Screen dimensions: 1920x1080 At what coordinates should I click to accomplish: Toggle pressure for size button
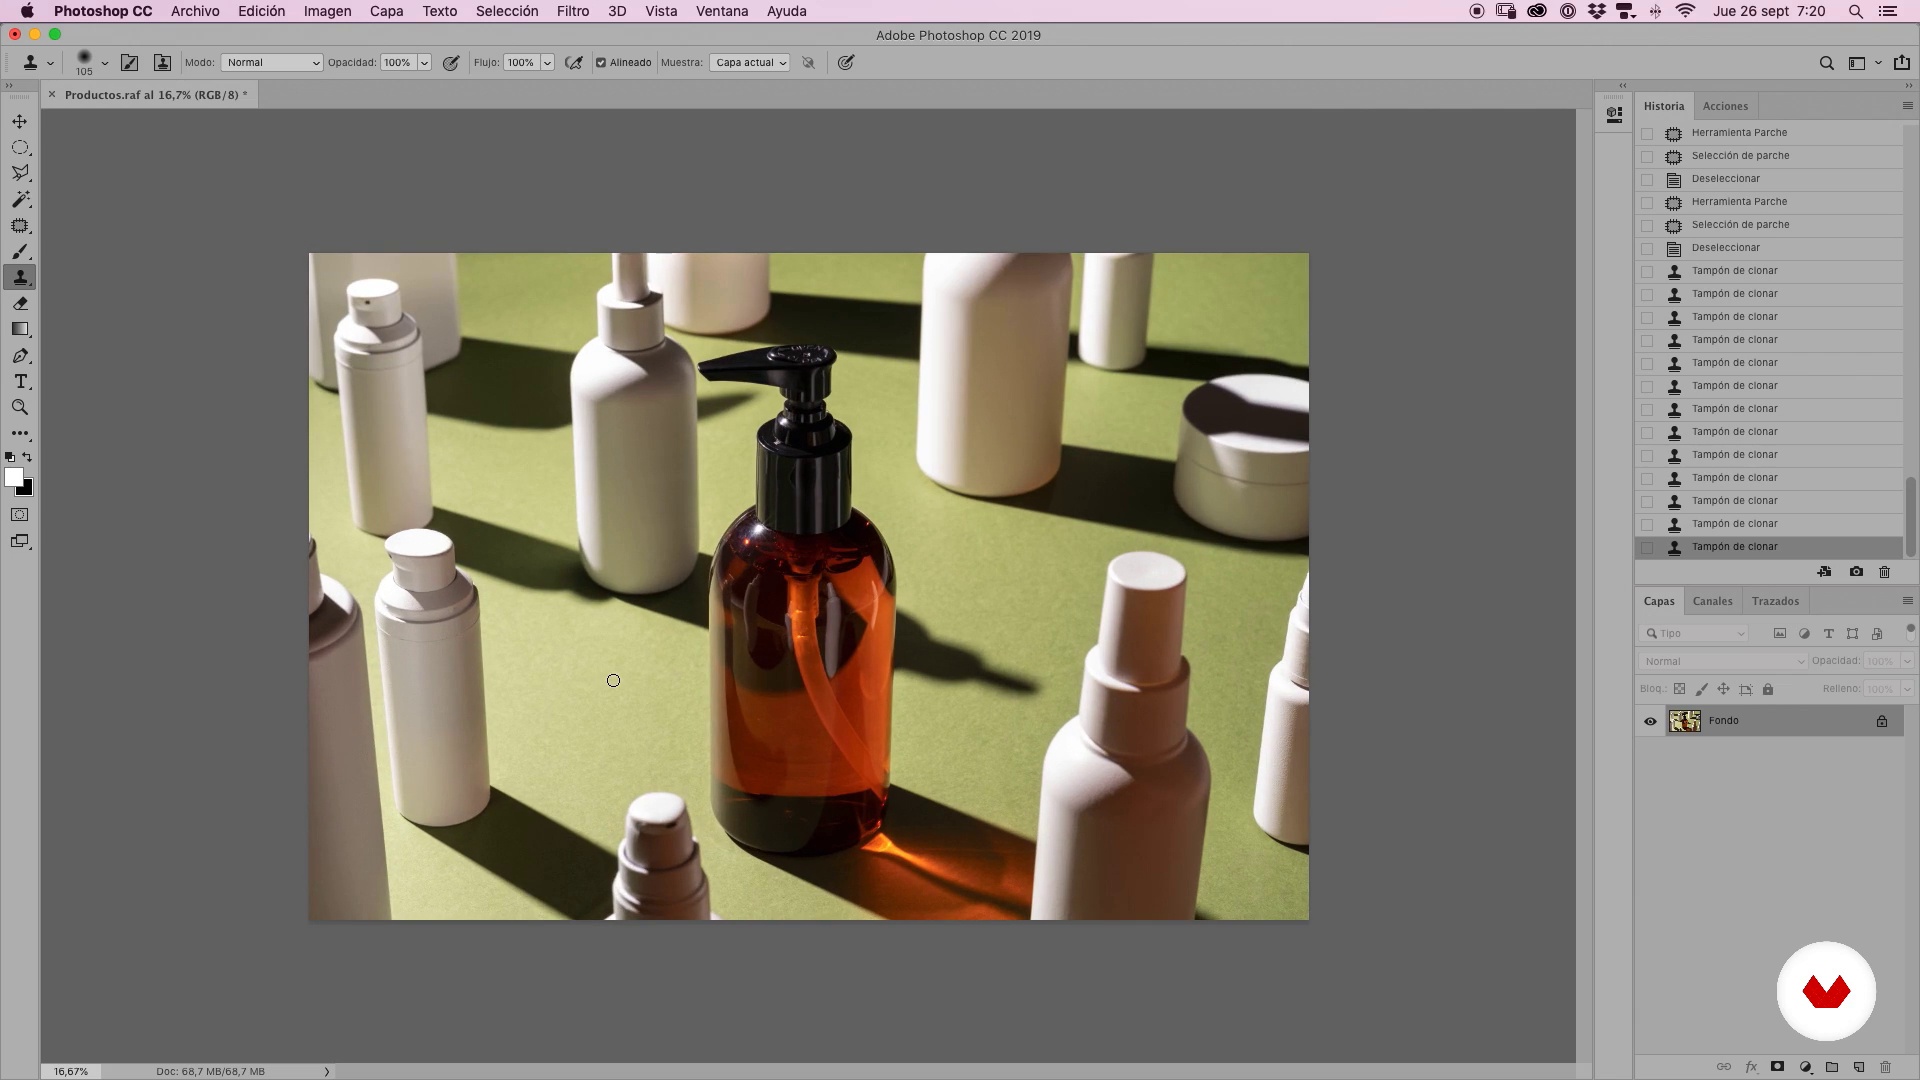click(846, 62)
